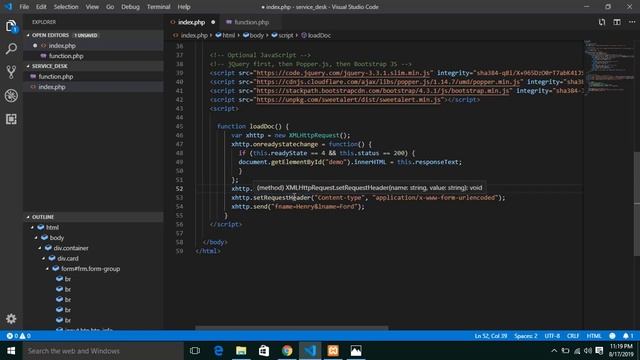Viewport: 640px width, 360px height.
Task: Select function.php in Open Editors list
Action: [93, 56]
